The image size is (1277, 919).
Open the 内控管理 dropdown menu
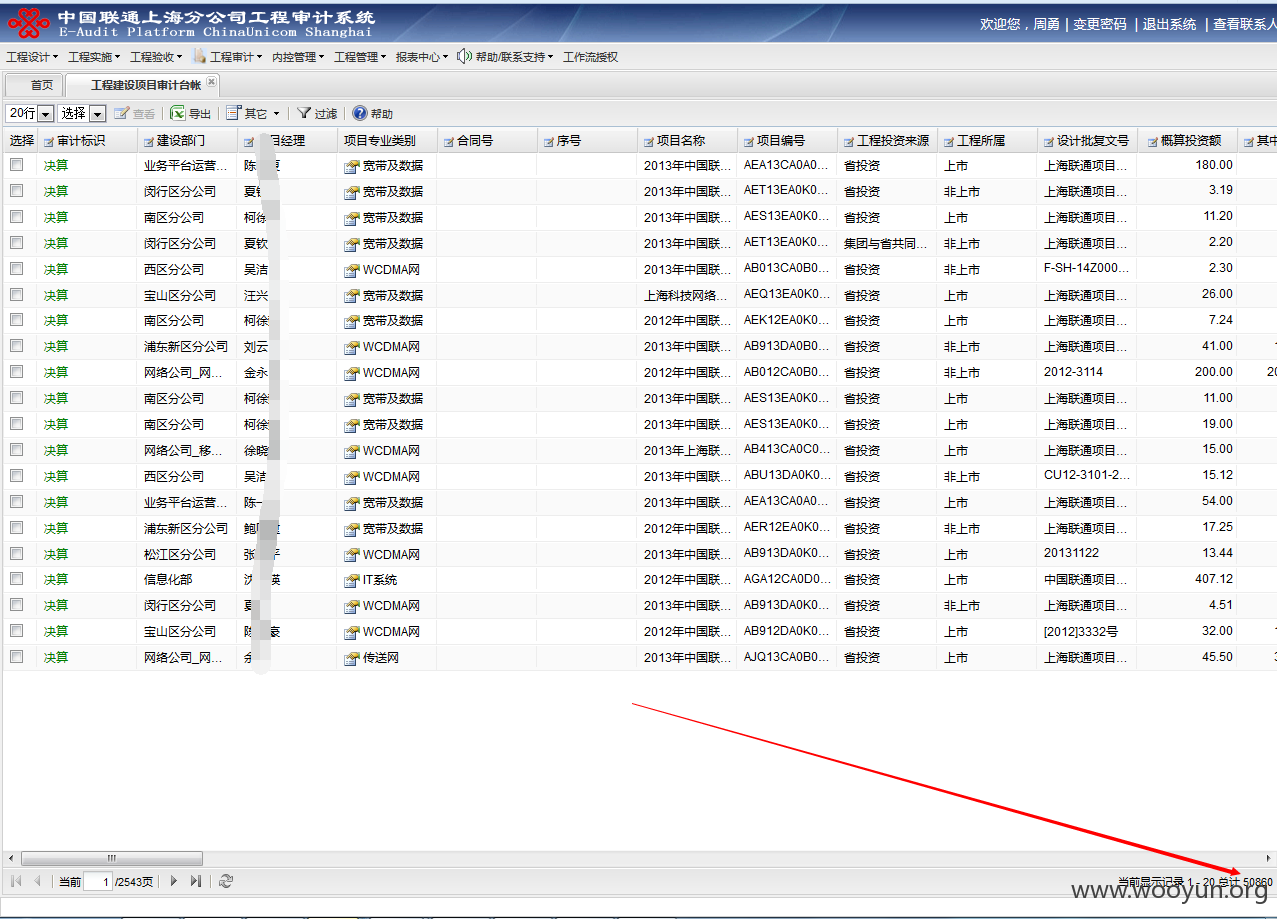(x=298, y=57)
